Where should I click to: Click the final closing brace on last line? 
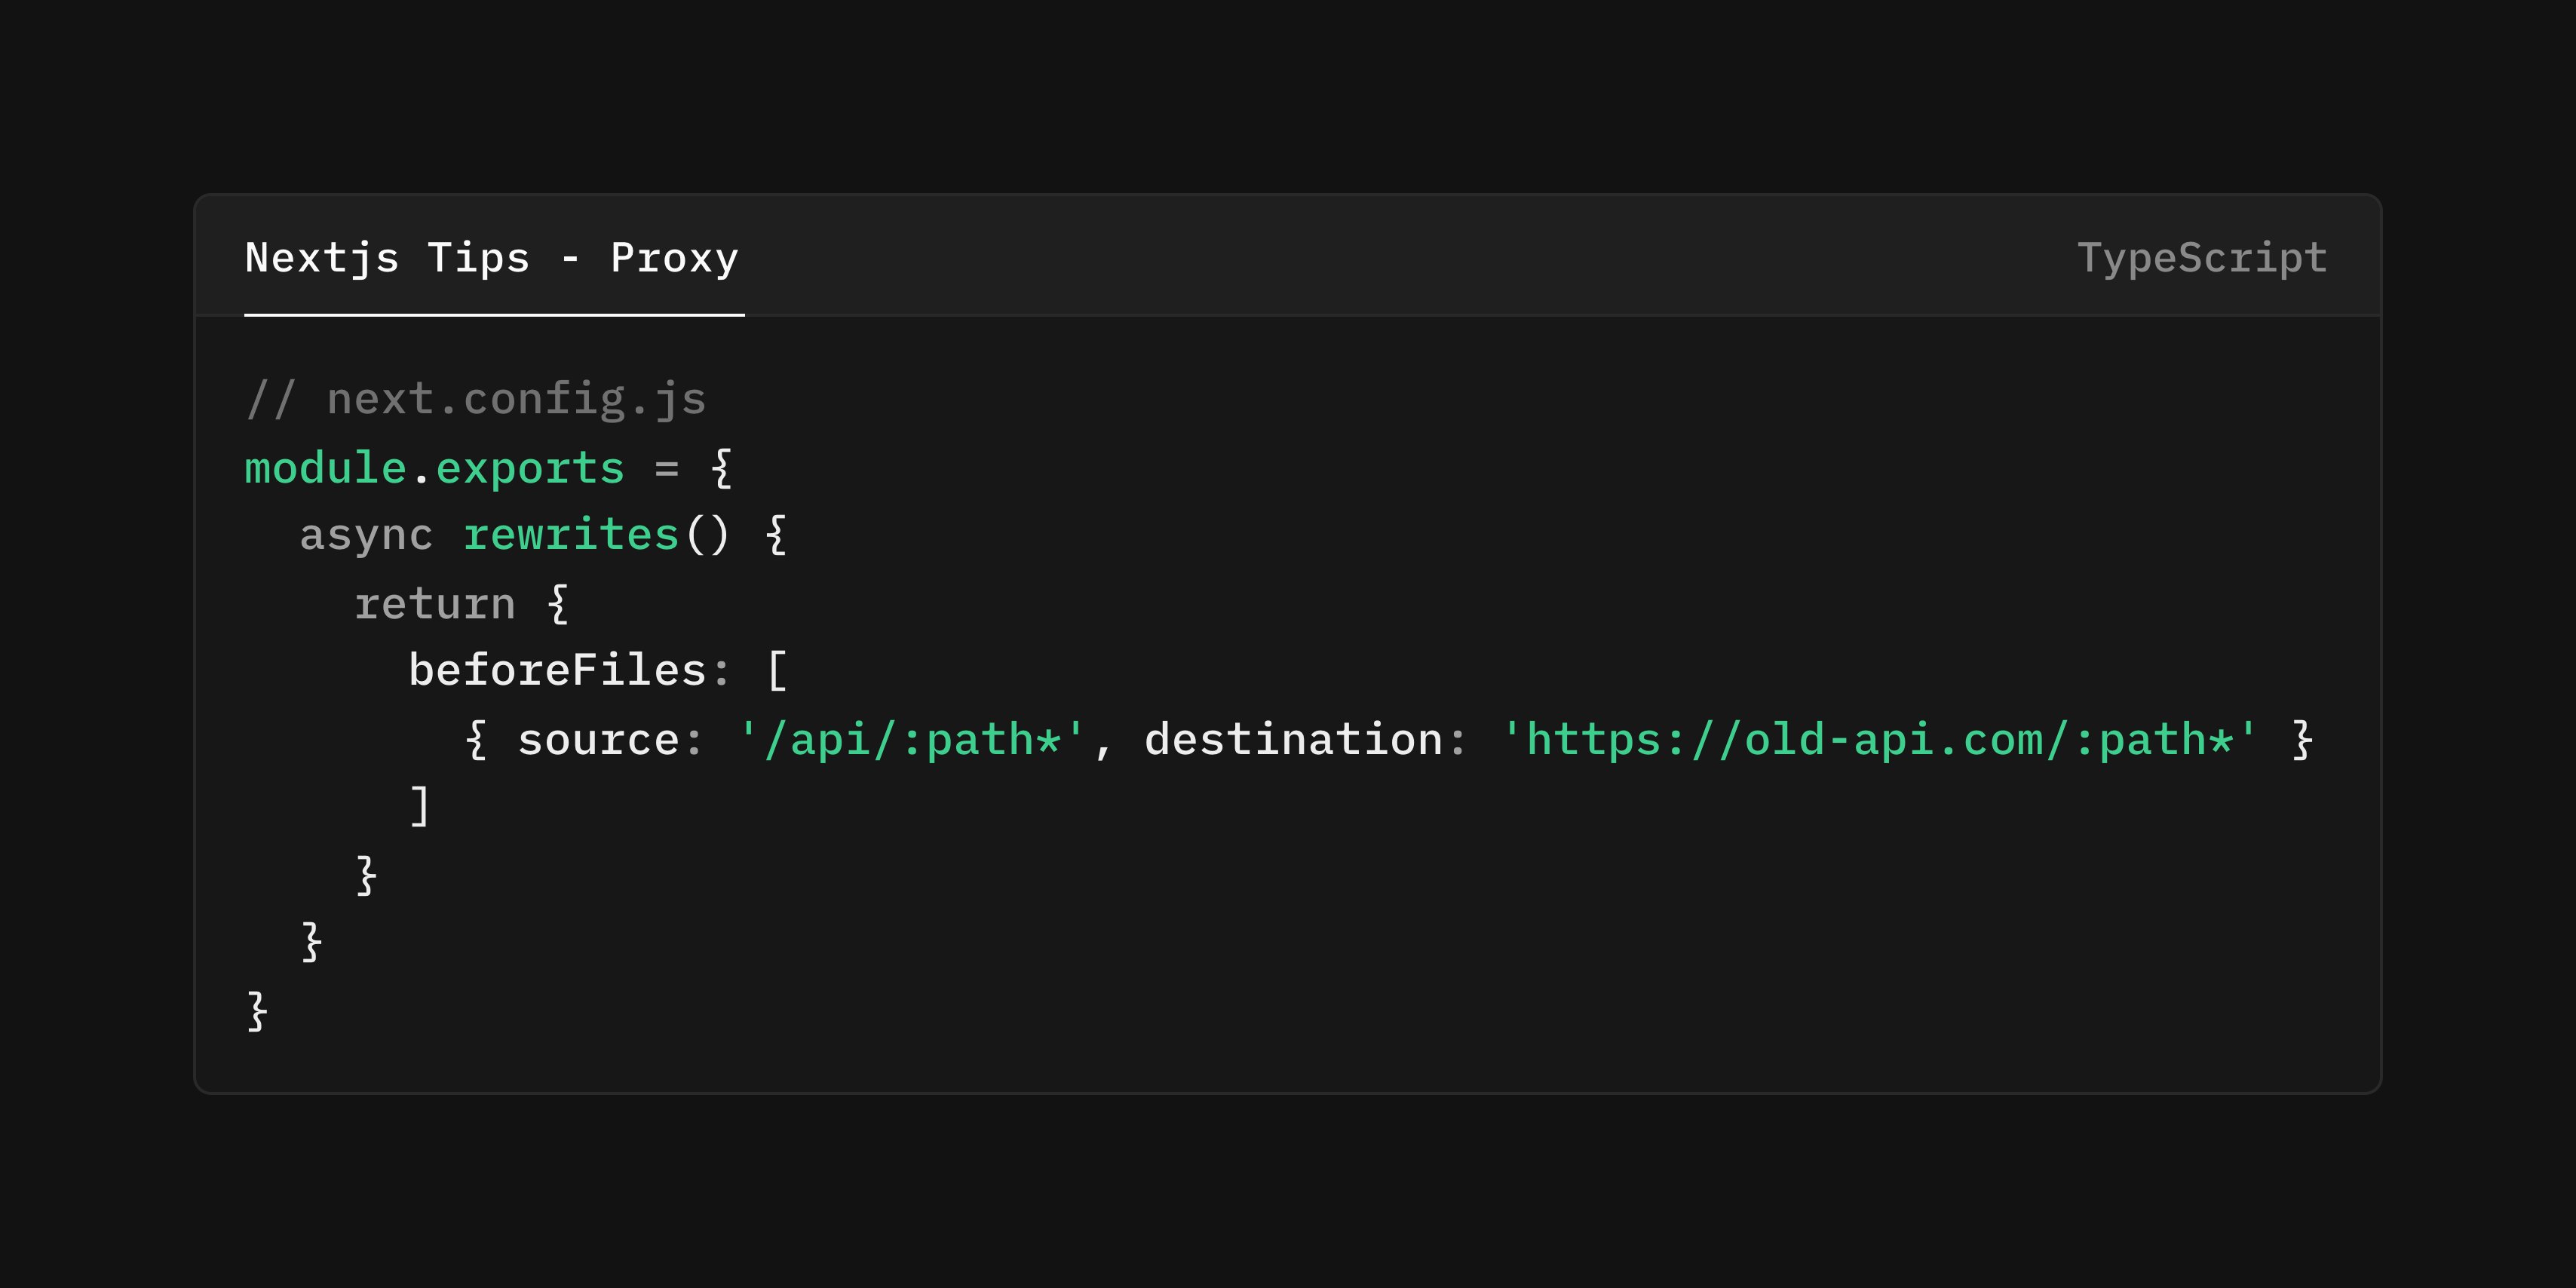(x=257, y=1010)
